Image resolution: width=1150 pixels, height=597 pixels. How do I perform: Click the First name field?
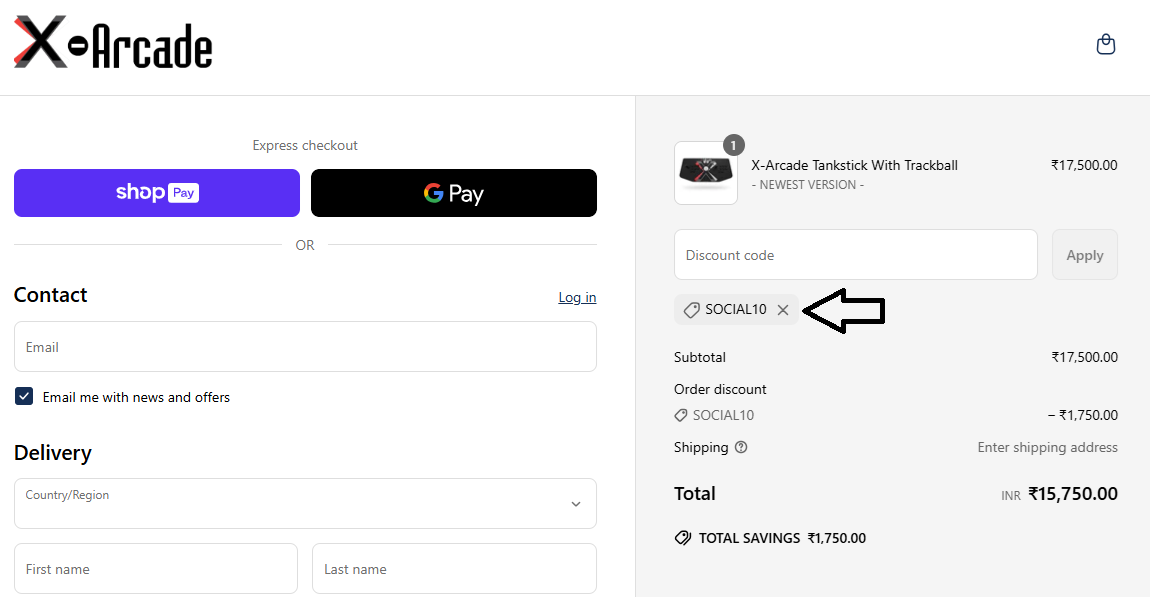tap(155, 568)
